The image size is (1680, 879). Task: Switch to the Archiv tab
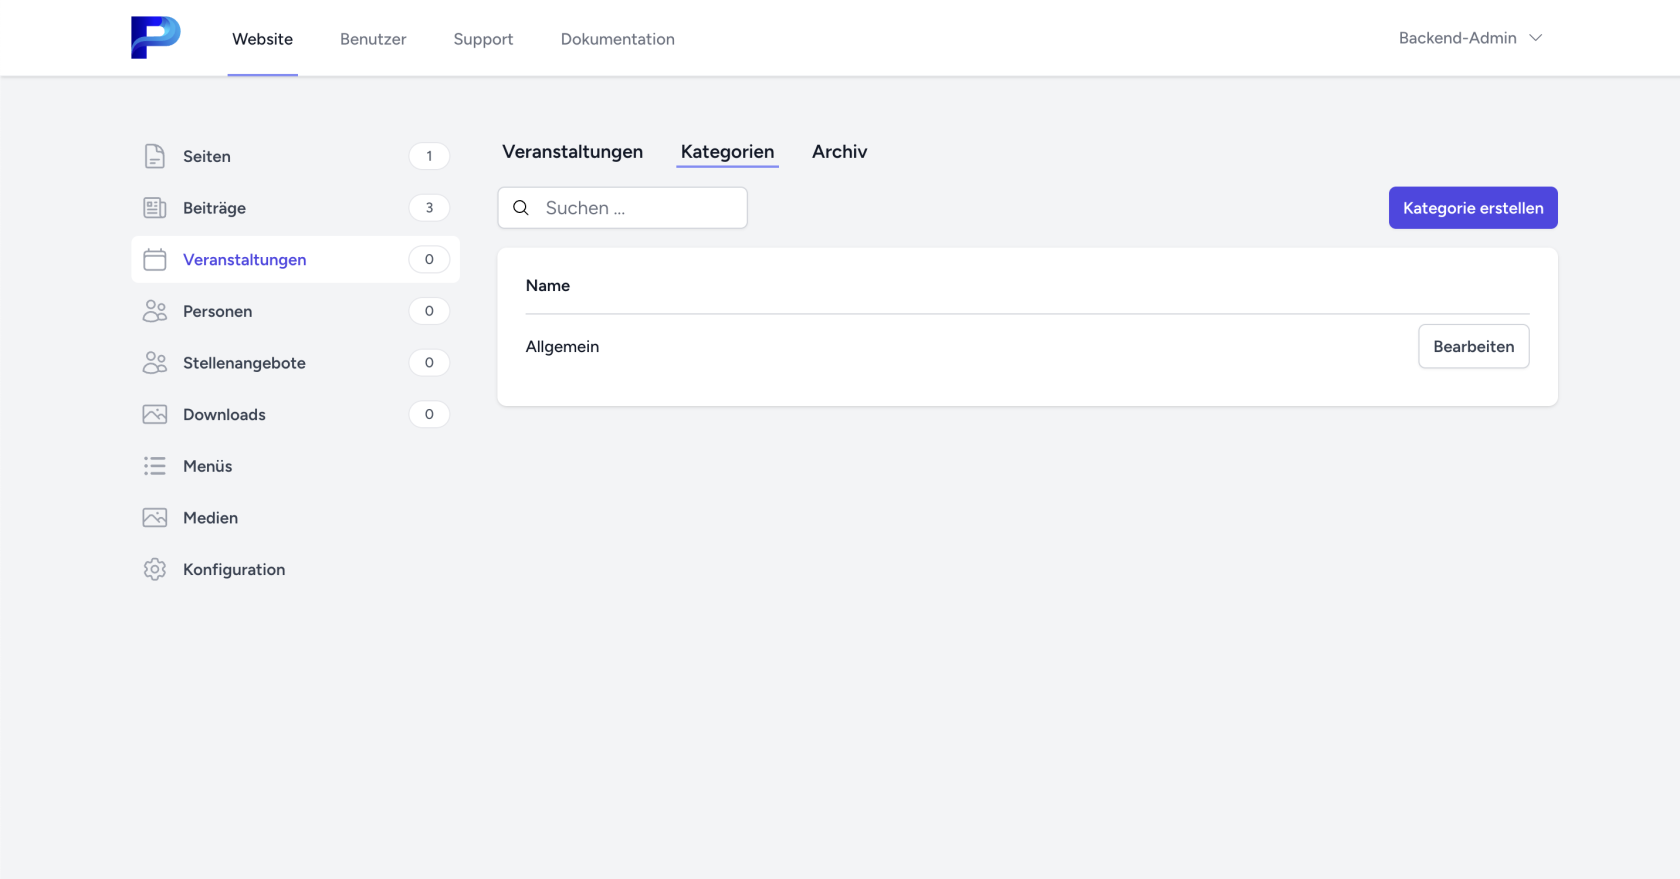point(839,152)
